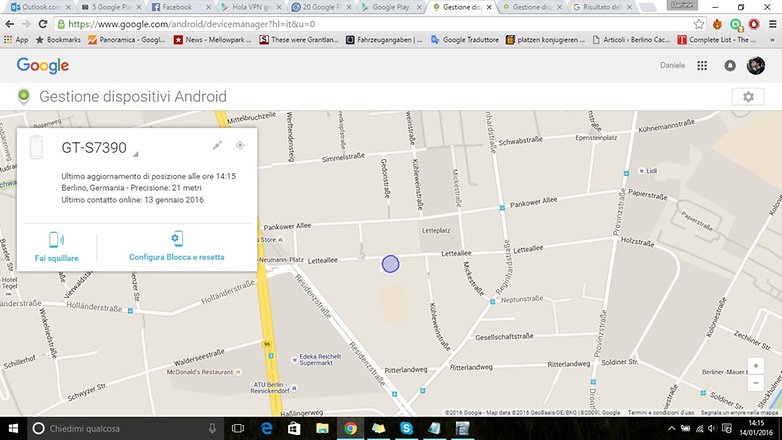Open Articoli - Berlino Cac bookmark

(631, 39)
